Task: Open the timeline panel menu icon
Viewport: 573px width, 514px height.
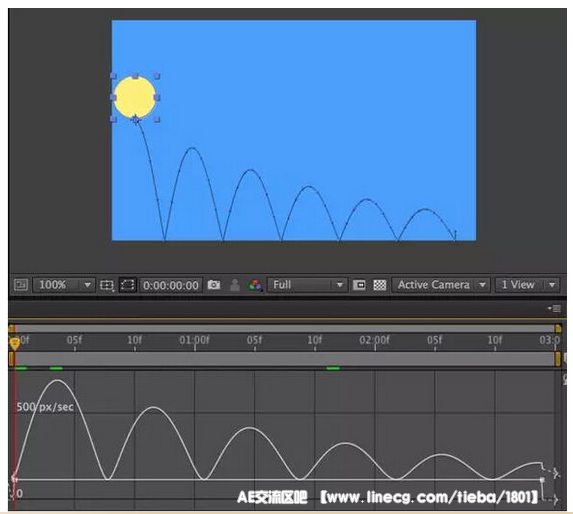Action: click(x=555, y=309)
